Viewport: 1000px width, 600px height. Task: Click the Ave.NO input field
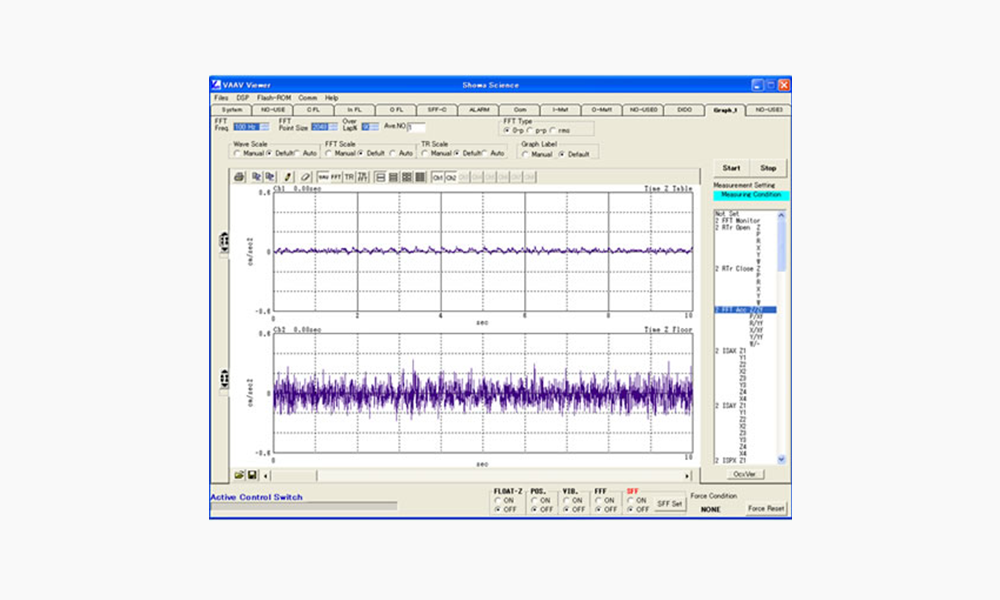pyautogui.click(x=417, y=127)
